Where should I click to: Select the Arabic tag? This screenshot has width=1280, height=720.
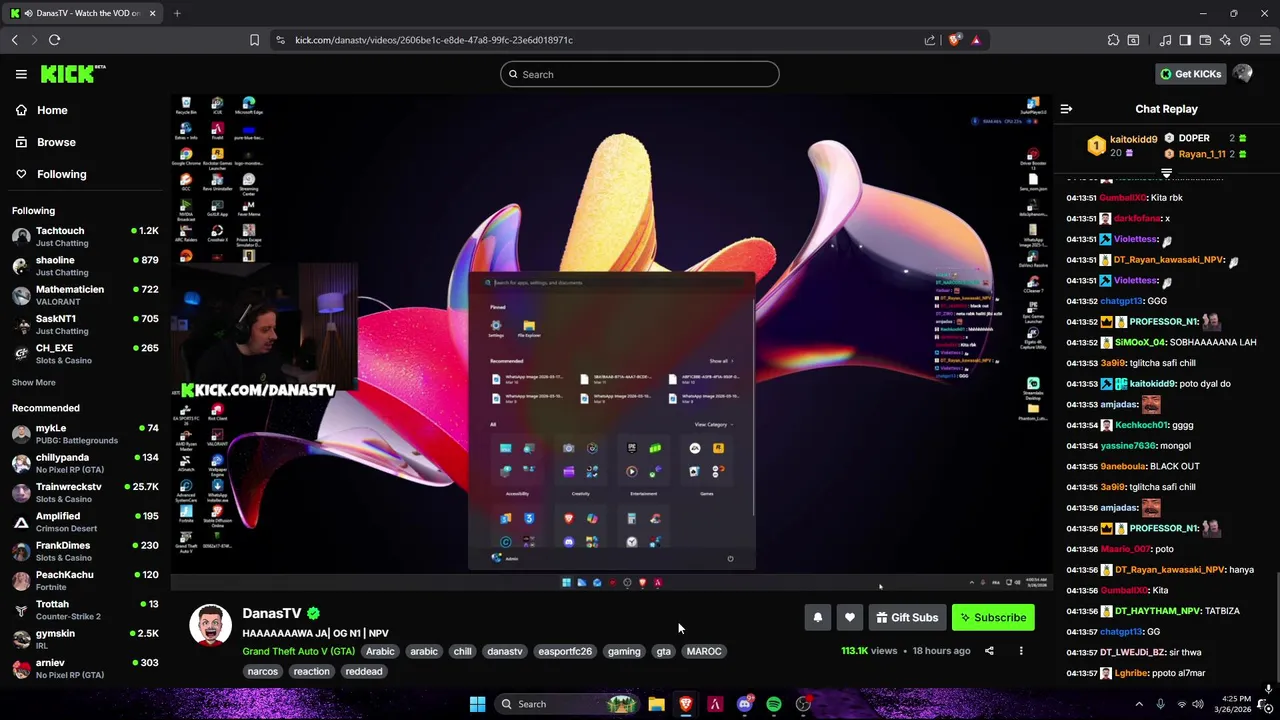(x=380, y=651)
